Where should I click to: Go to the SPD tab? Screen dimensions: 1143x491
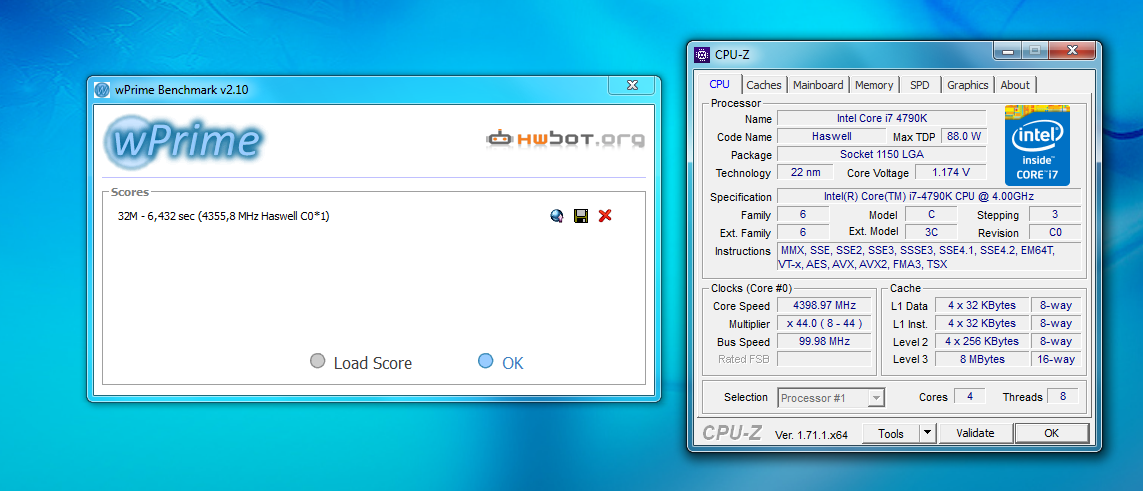tap(920, 85)
